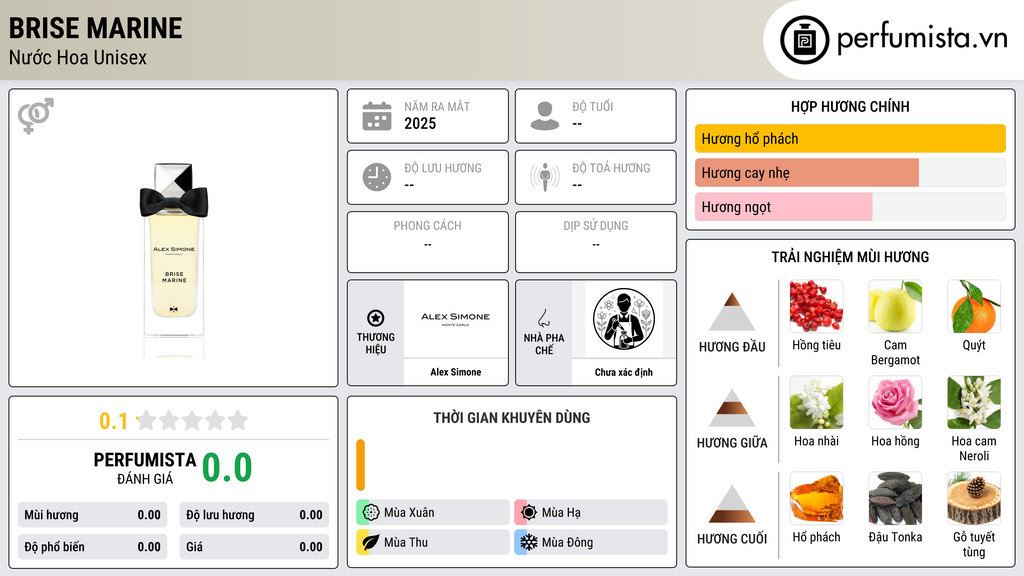Image resolution: width=1024 pixels, height=576 pixels.
Task: Select the Mùa Đông season button
Action: [591, 542]
